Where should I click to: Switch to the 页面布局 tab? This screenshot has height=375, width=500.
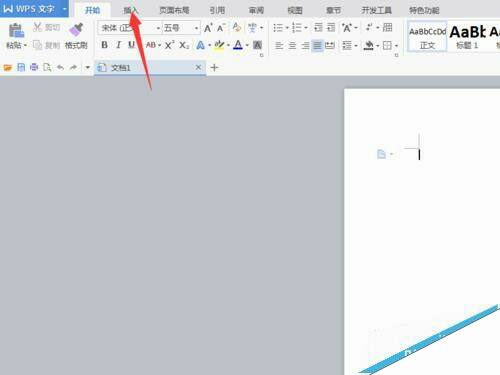pyautogui.click(x=174, y=10)
